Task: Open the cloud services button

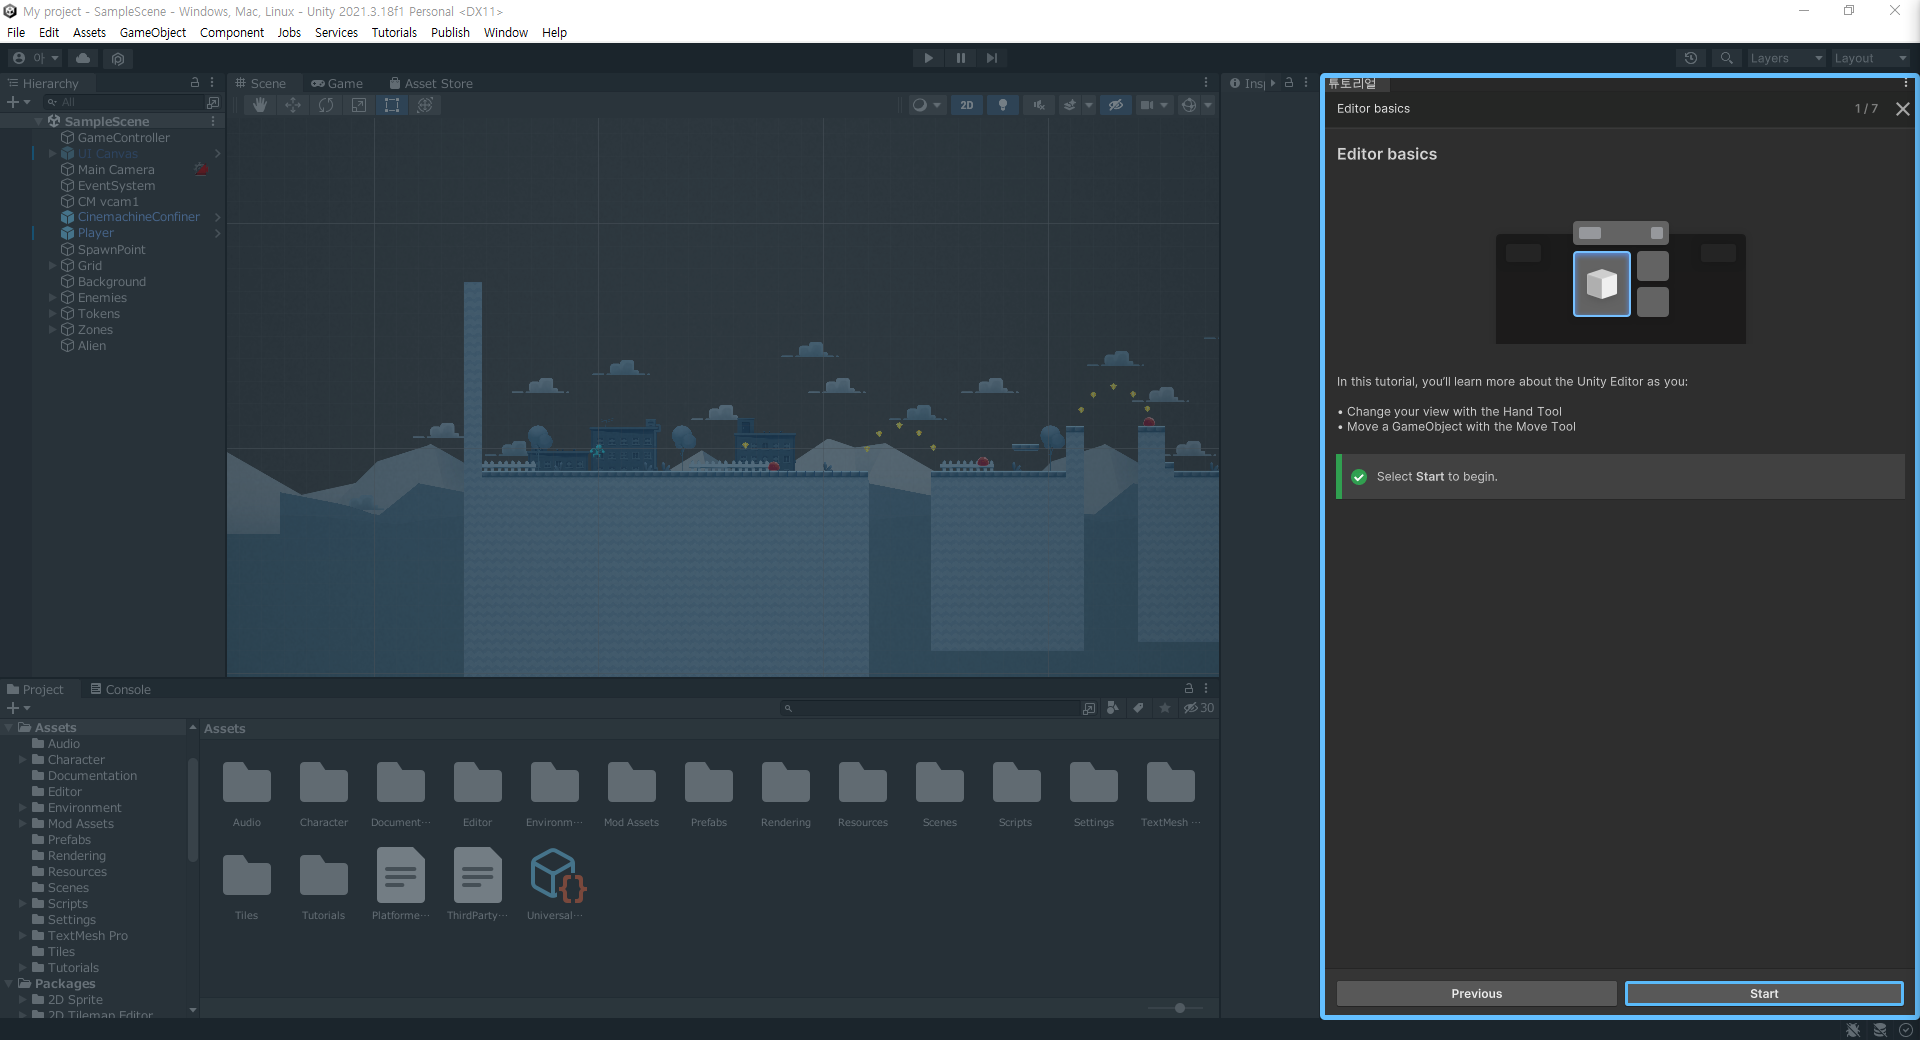Action: tap(83, 58)
